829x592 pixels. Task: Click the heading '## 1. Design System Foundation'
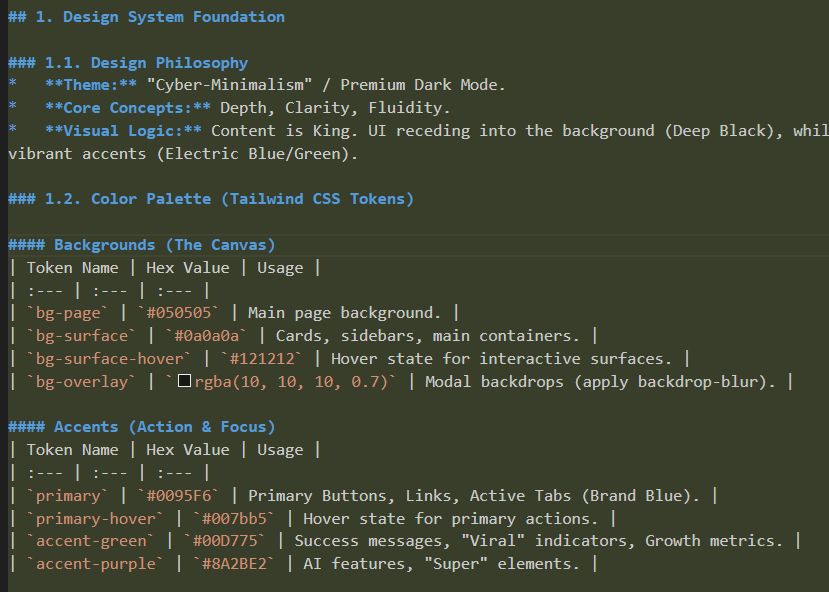pos(146,17)
